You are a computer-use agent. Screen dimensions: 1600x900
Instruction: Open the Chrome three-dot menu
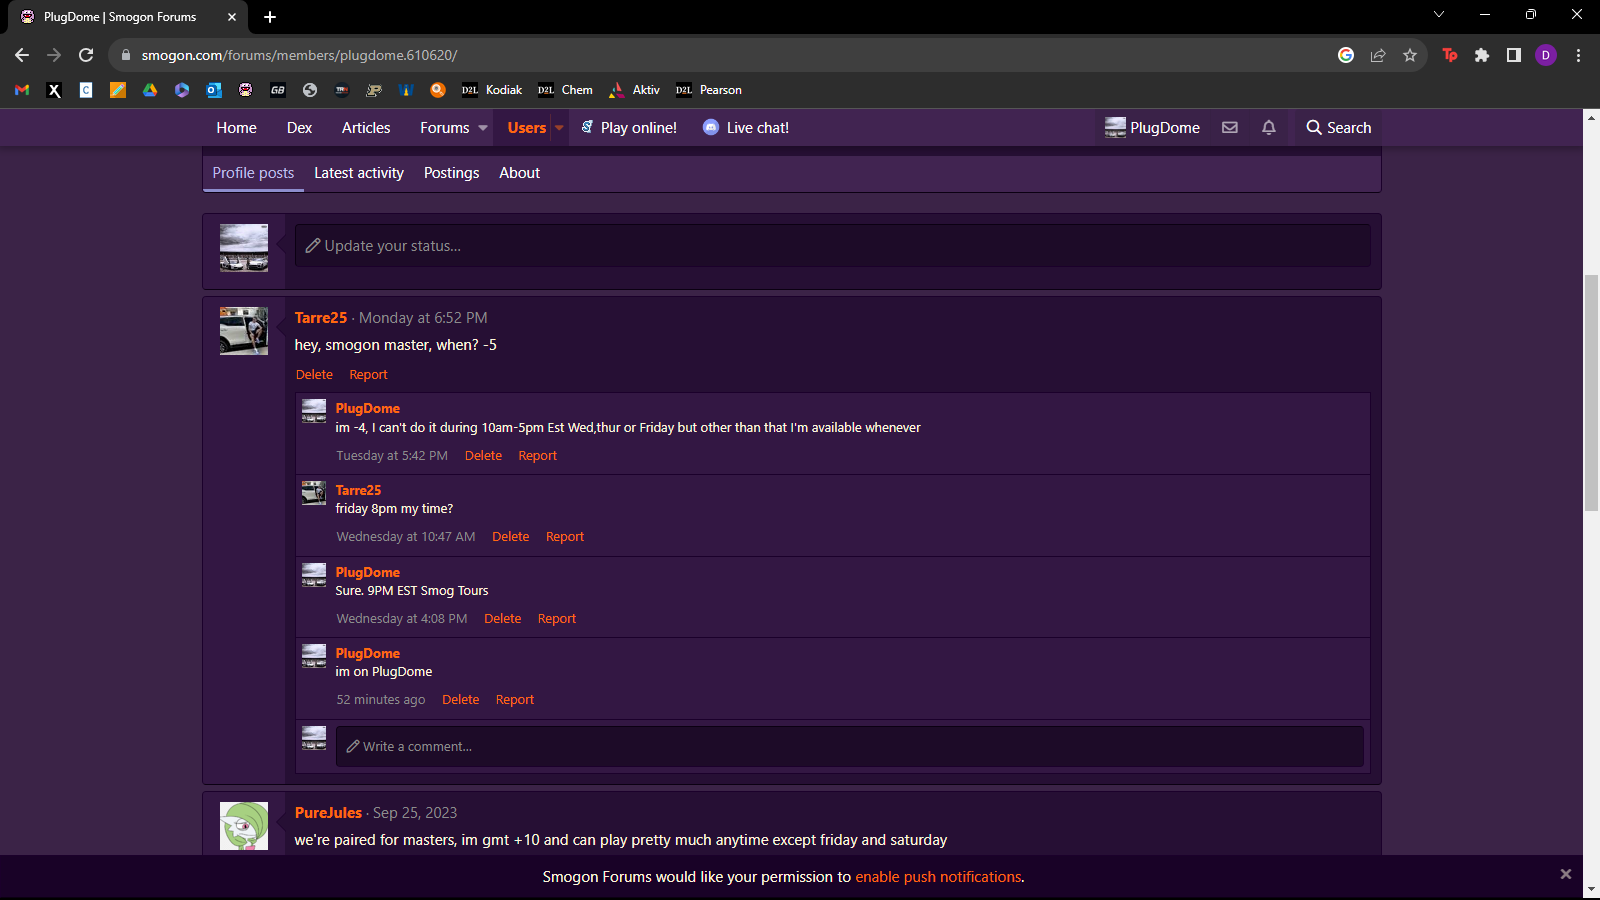click(1578, 56)
